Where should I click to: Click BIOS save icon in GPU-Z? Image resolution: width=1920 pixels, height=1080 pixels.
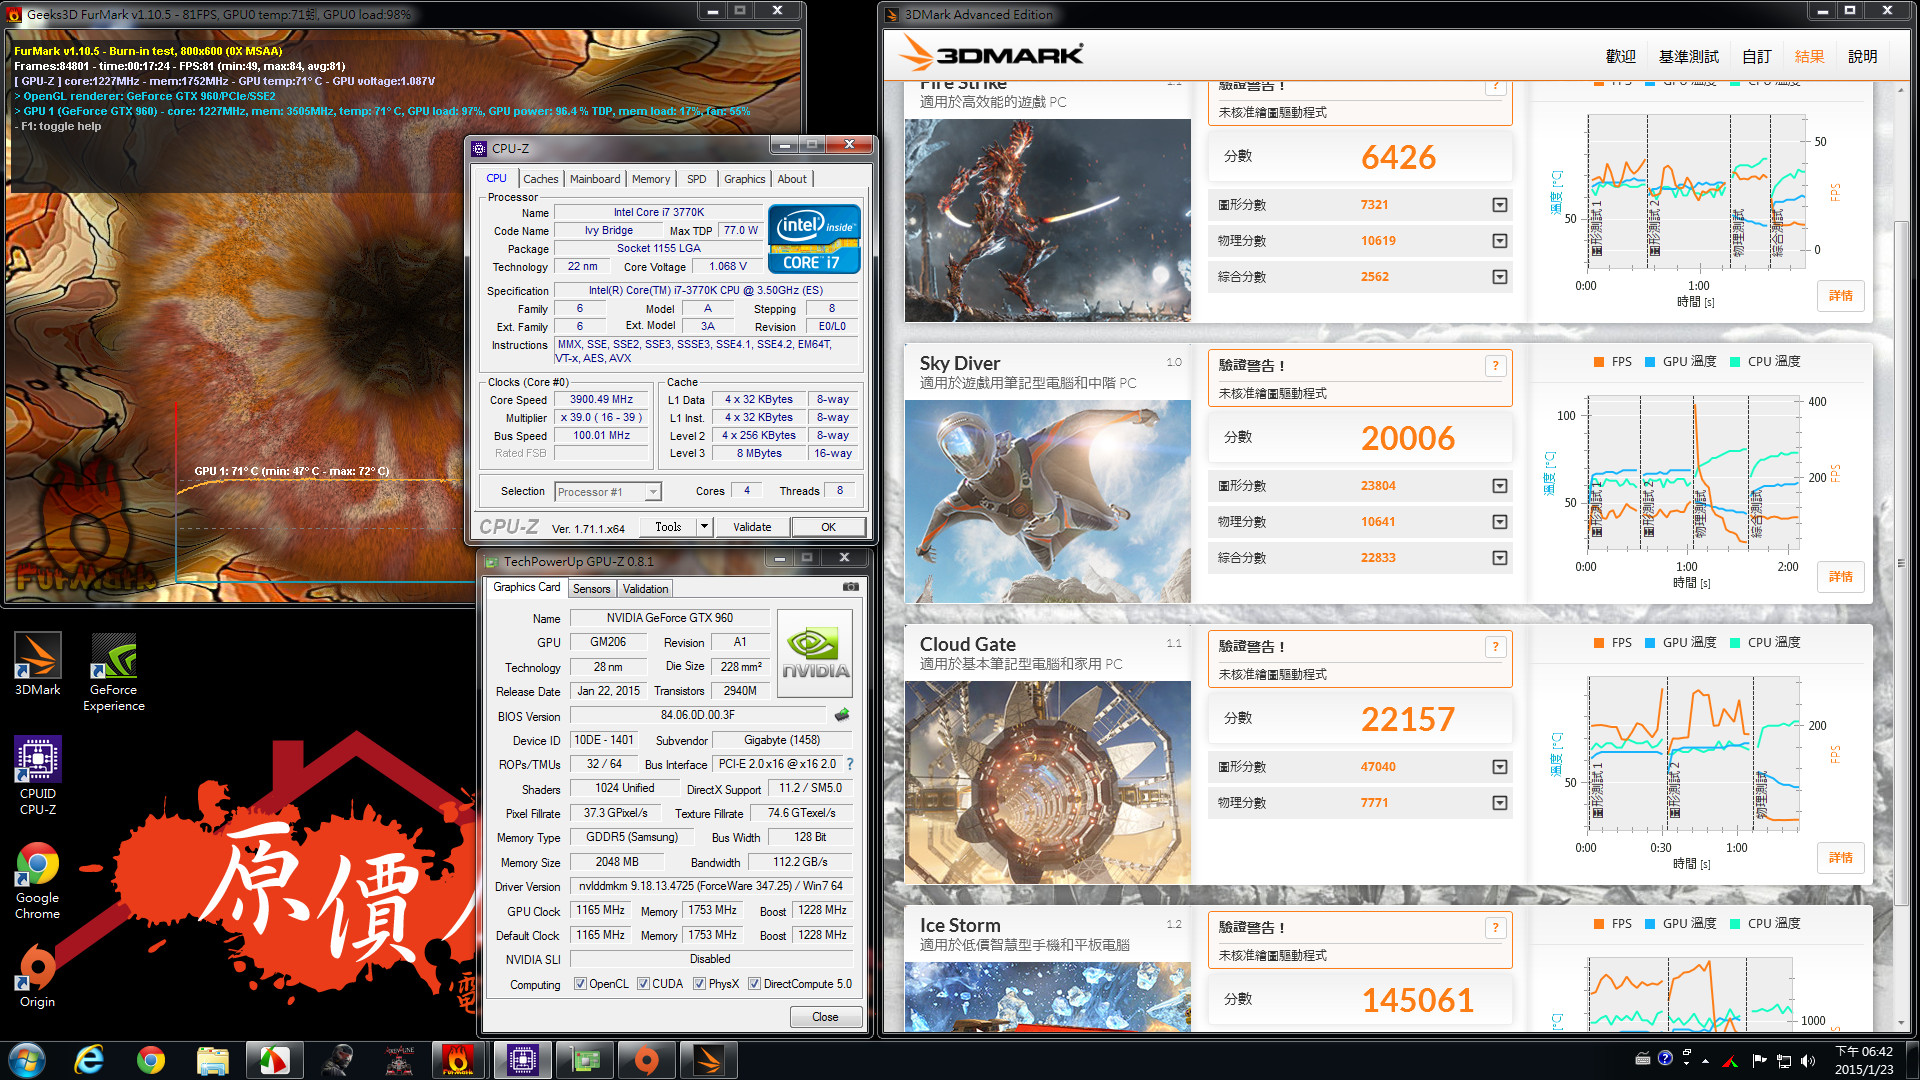point(842,715)
